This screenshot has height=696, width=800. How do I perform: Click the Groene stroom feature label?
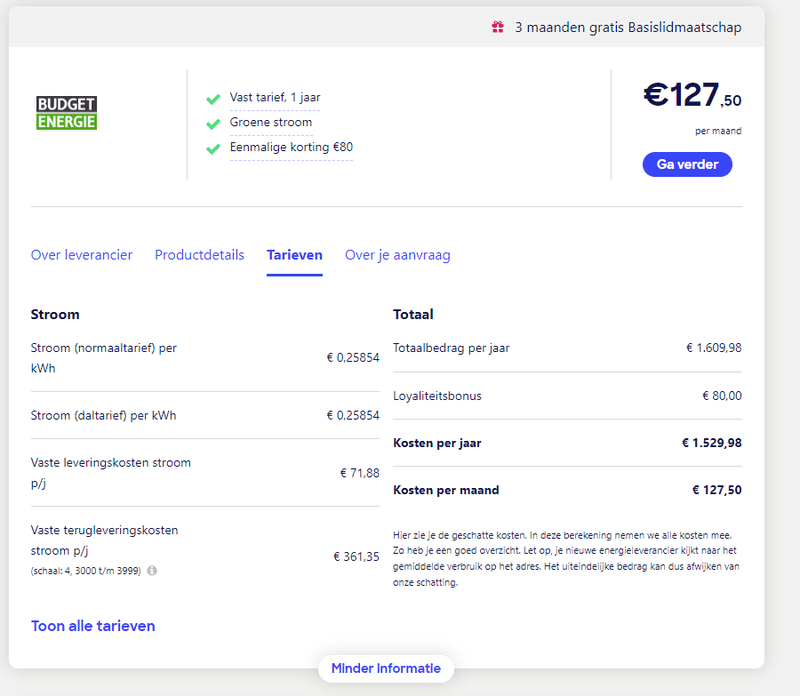pyautogui.click(x=271, y=122)
